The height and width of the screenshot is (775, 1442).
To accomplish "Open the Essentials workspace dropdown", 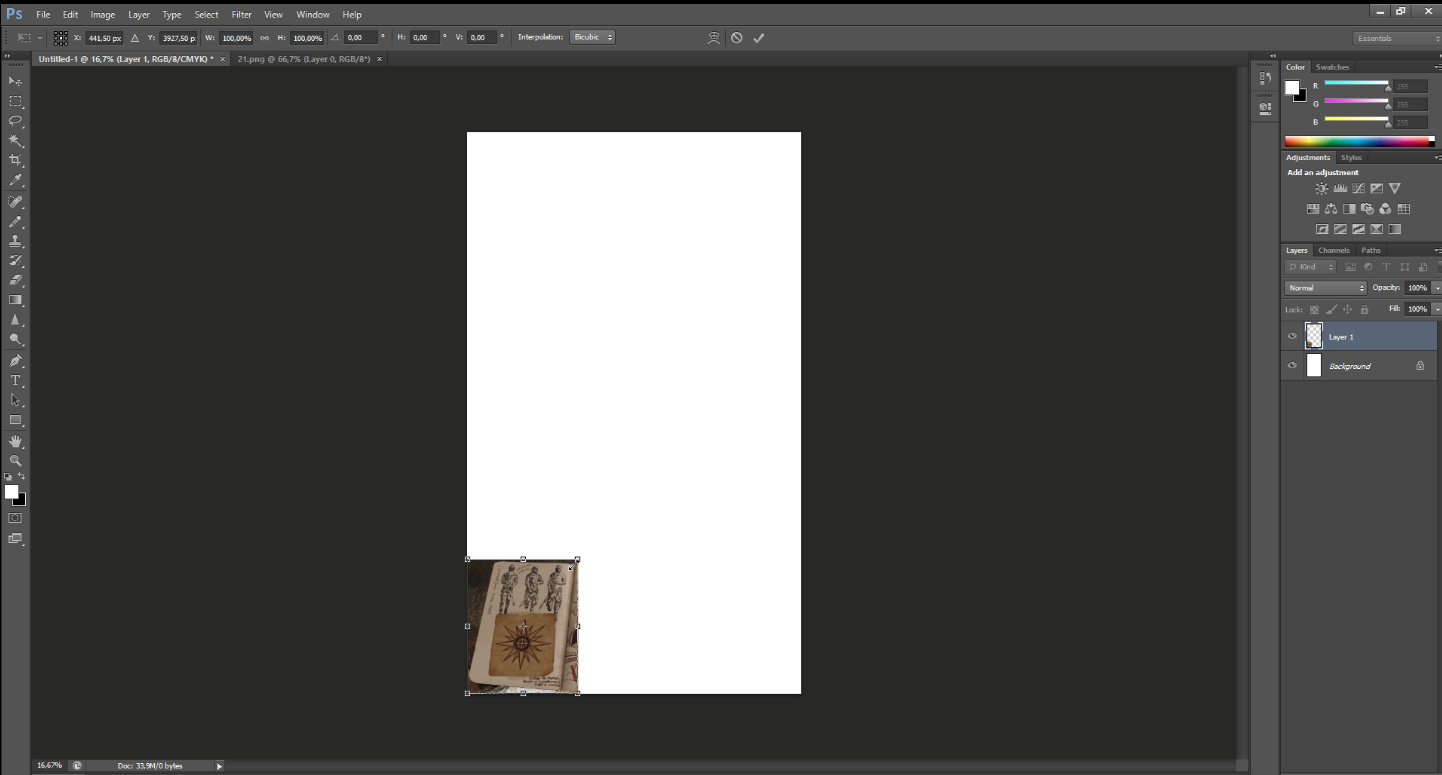I will click(1397, 38).
